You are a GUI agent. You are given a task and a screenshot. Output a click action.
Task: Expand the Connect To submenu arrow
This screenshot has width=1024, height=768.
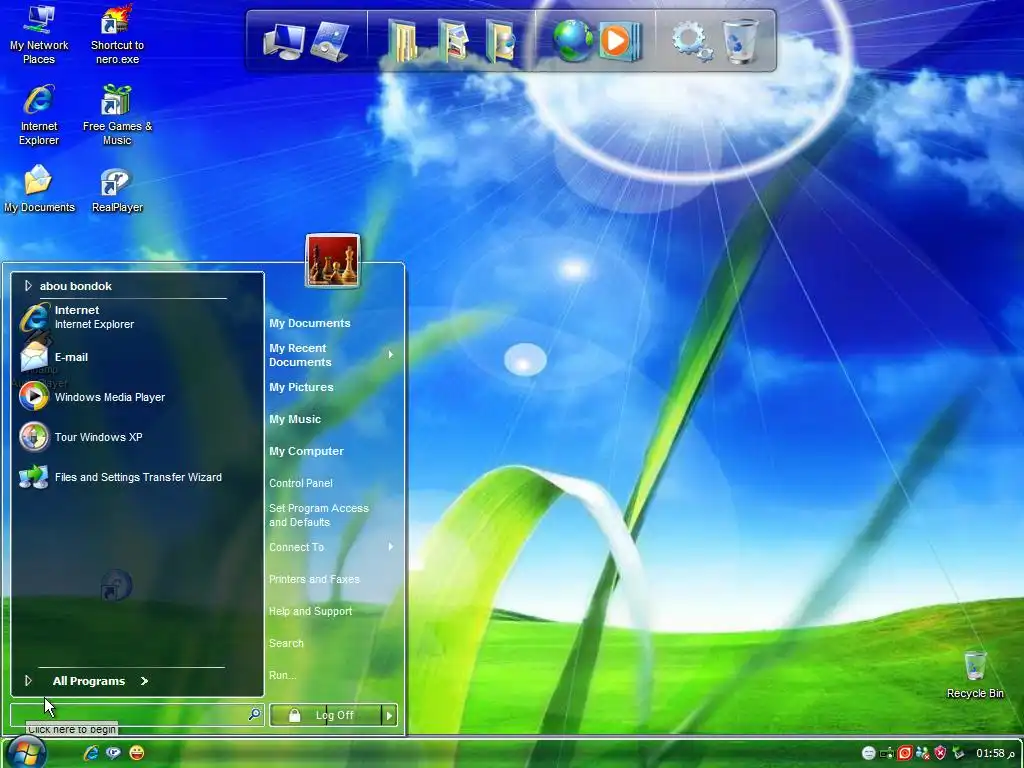391,547
